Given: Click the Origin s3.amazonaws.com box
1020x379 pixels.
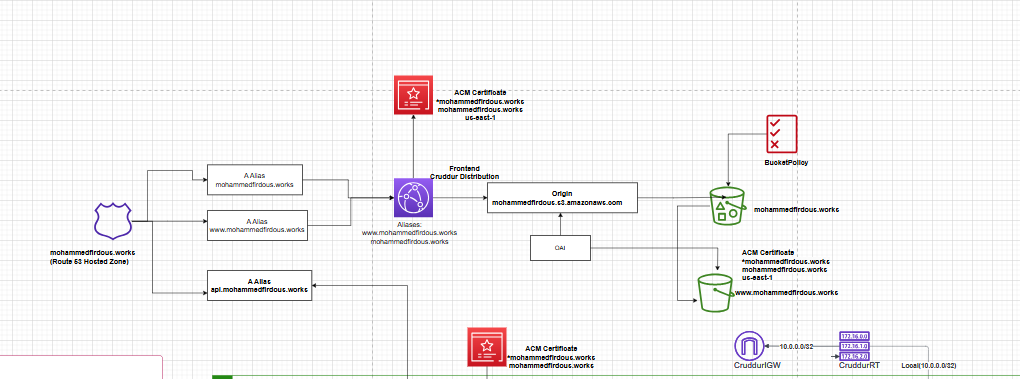Looking at the screenshot, I should pos(562,198).
